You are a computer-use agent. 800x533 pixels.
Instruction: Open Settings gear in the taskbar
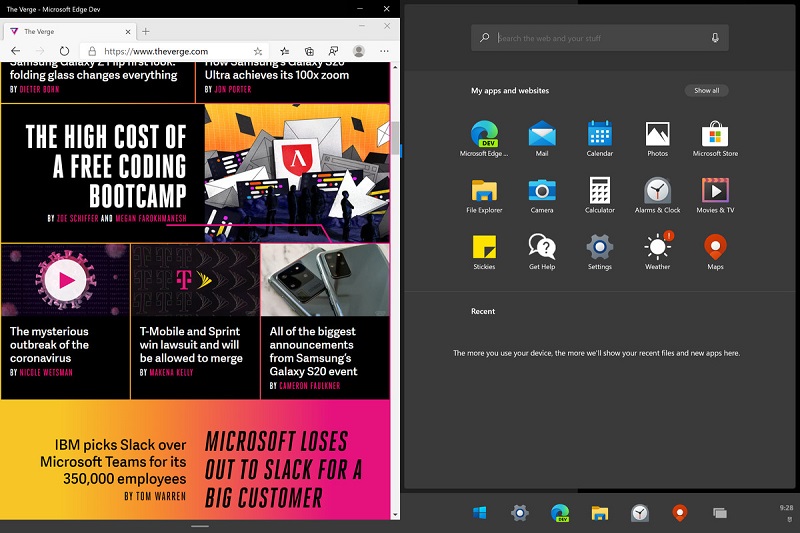pos(519,513)
